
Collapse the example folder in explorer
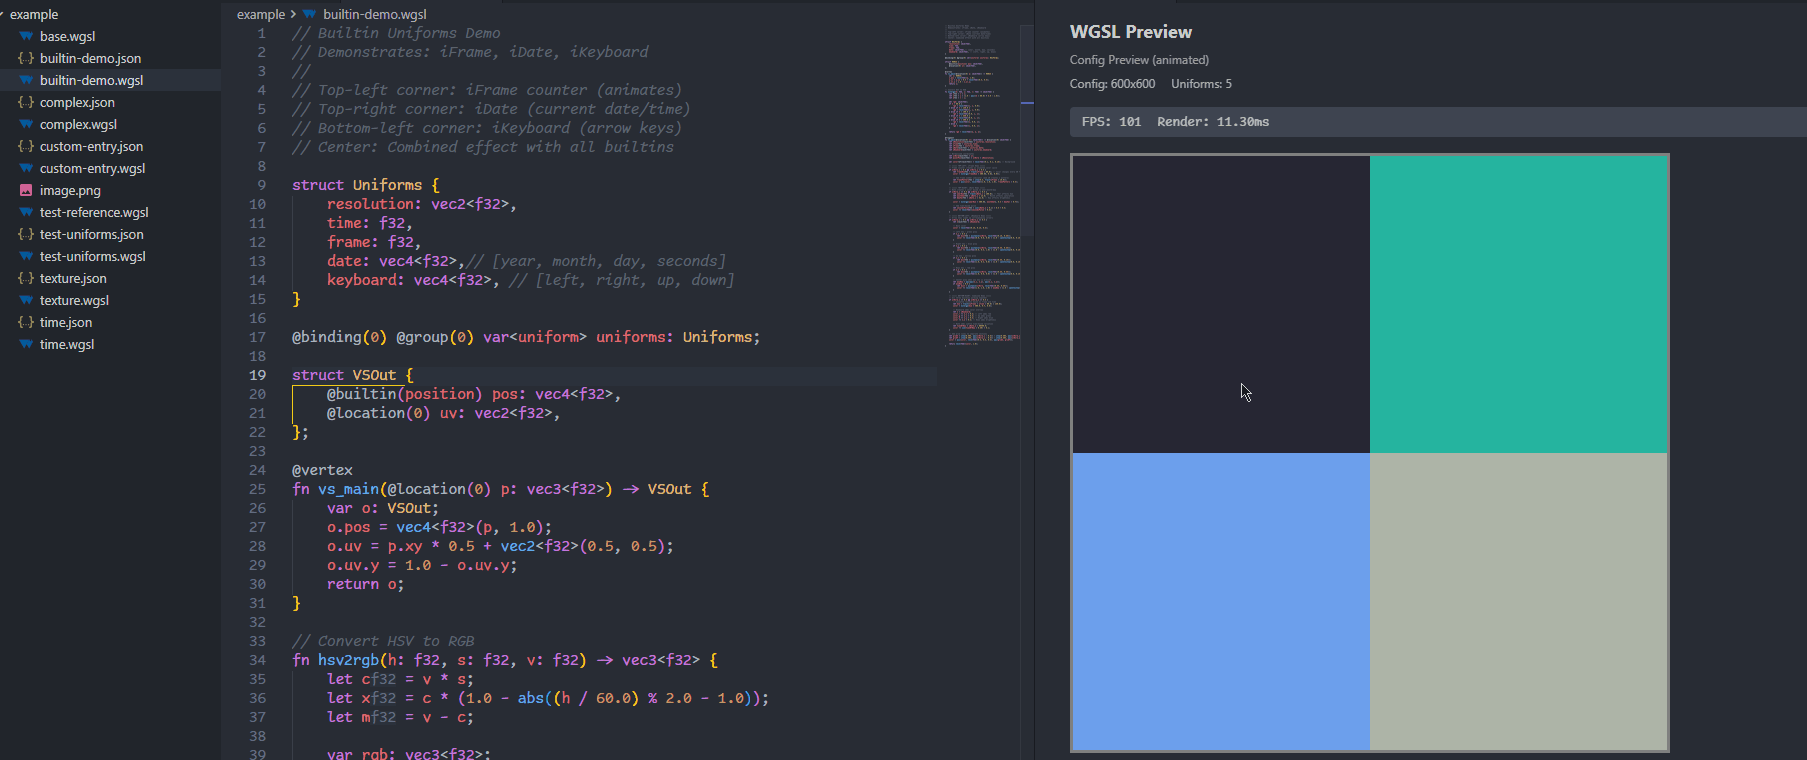(x=34, y=14)
